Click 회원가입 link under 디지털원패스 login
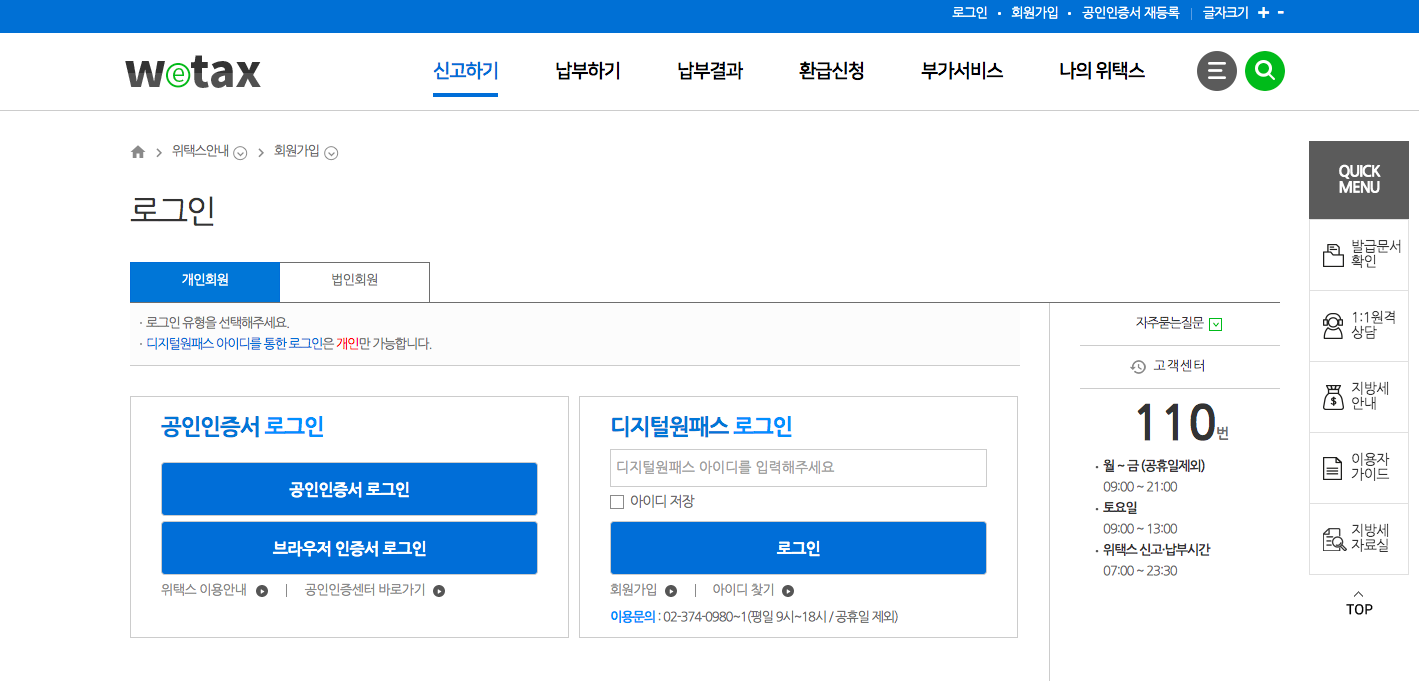The height and width of the screenshot is (681, 1419). coord(634,590)
